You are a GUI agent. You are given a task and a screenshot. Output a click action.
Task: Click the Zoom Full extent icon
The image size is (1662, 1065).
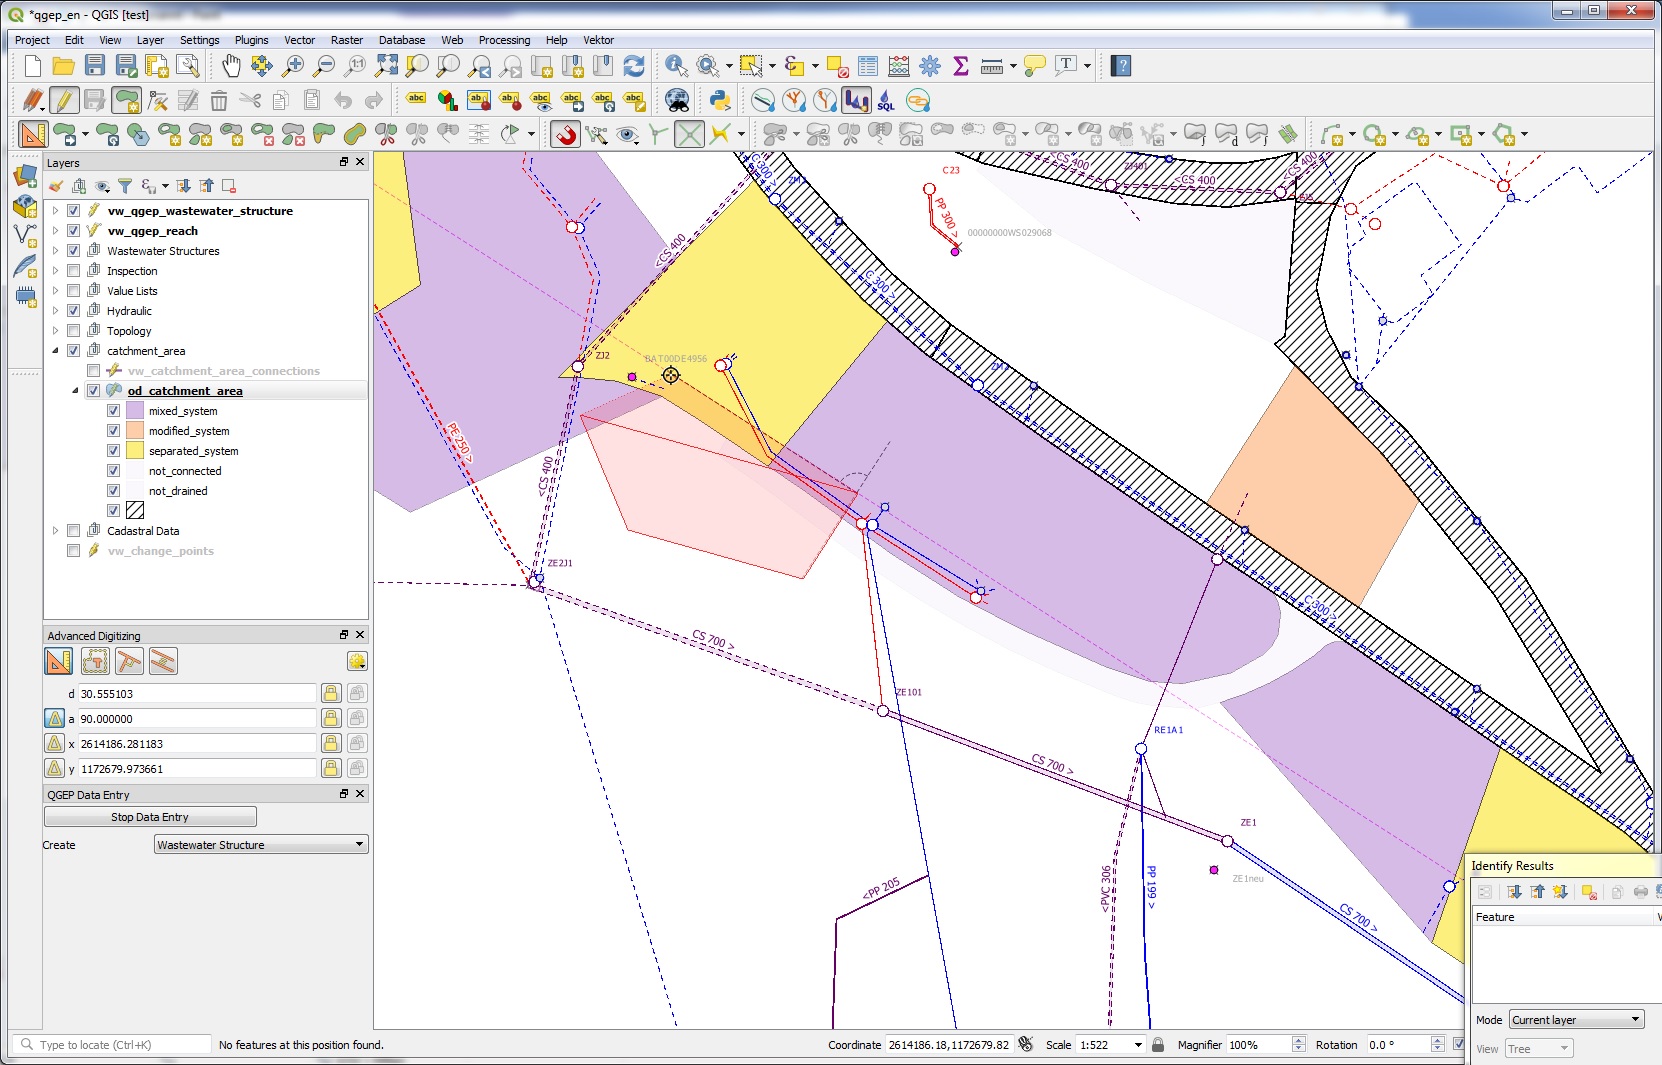tap(386, 66)
